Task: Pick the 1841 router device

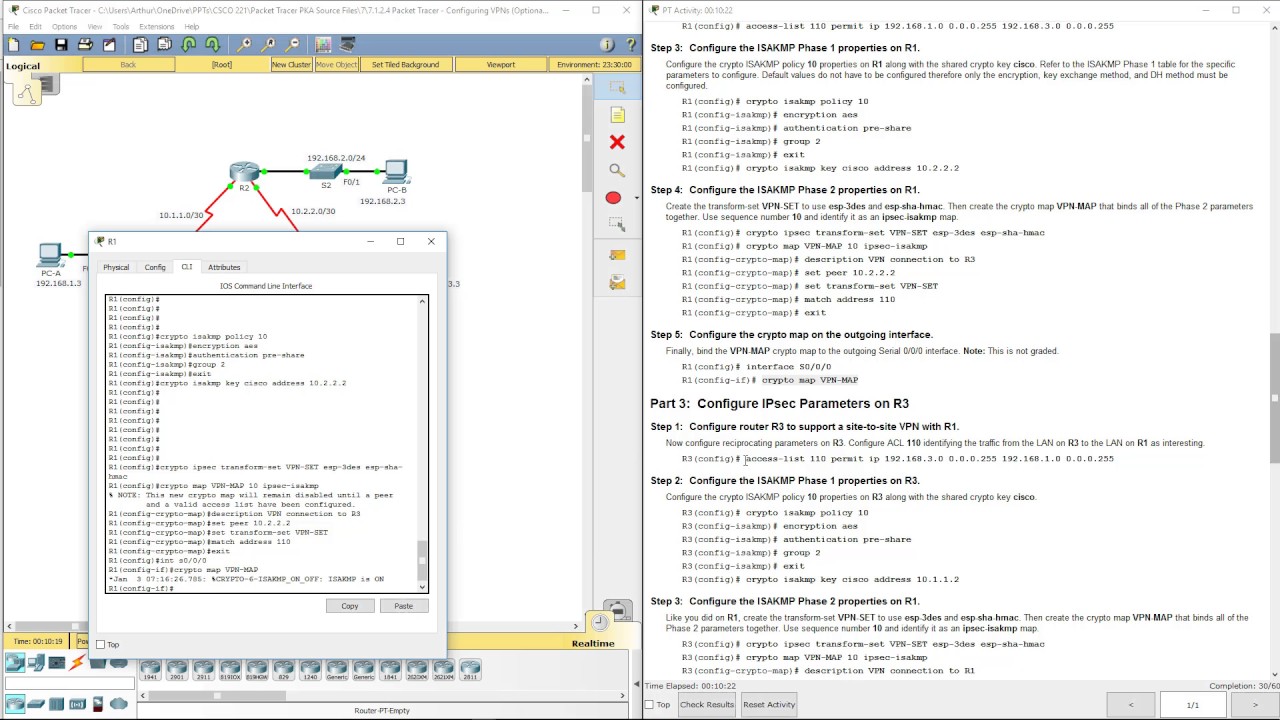Action: pyautogui.click(x=390, y=669)
